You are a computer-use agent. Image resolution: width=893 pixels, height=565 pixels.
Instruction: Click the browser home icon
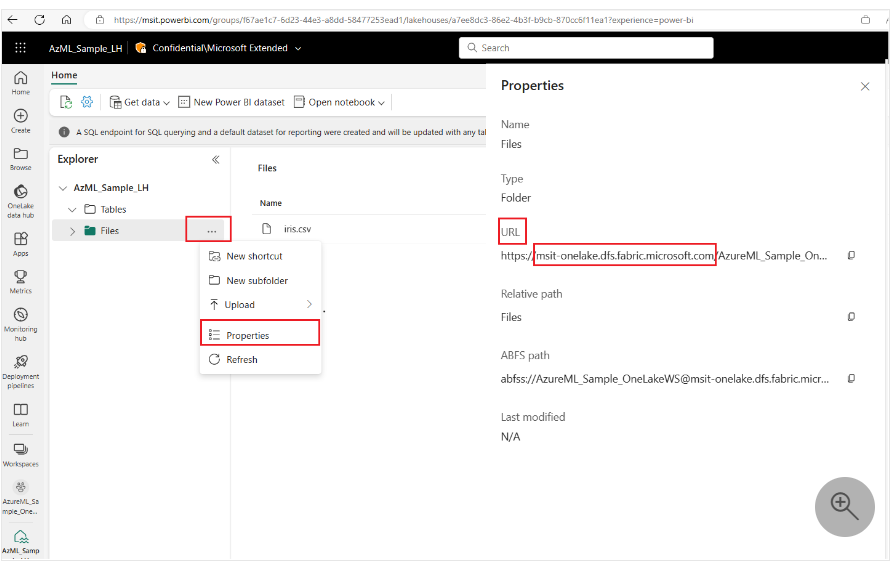coord(67,20)
